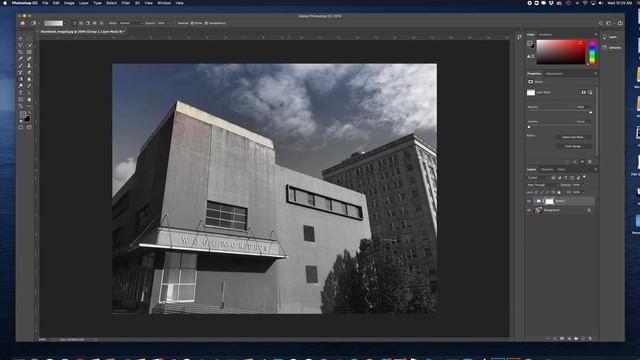The image size is (640, 360).
Task: Open the gradient picker dropdown arrow
Action: tap(64, 23)
